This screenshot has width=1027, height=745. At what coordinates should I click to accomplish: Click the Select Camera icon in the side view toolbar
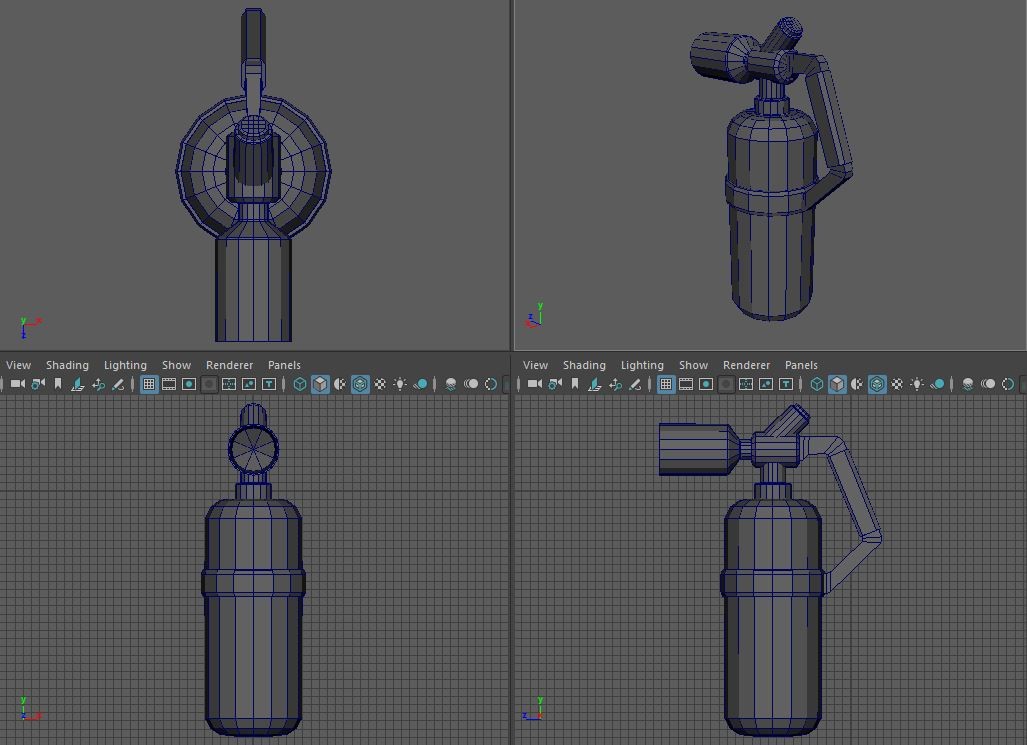pos(534,384)
